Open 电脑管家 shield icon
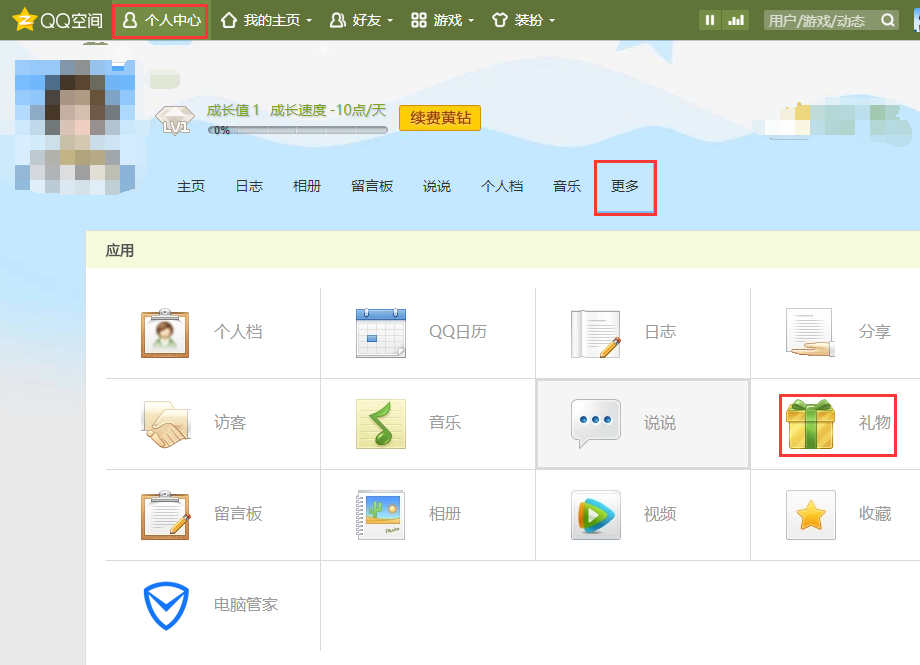 pos(165,605)
